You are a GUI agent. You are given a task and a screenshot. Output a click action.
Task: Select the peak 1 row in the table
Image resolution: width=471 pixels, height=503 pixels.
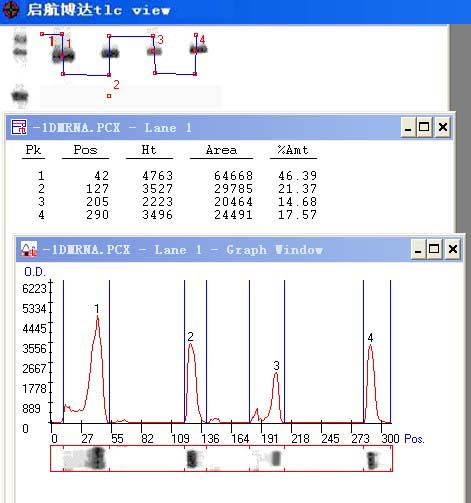click(170, 176)
